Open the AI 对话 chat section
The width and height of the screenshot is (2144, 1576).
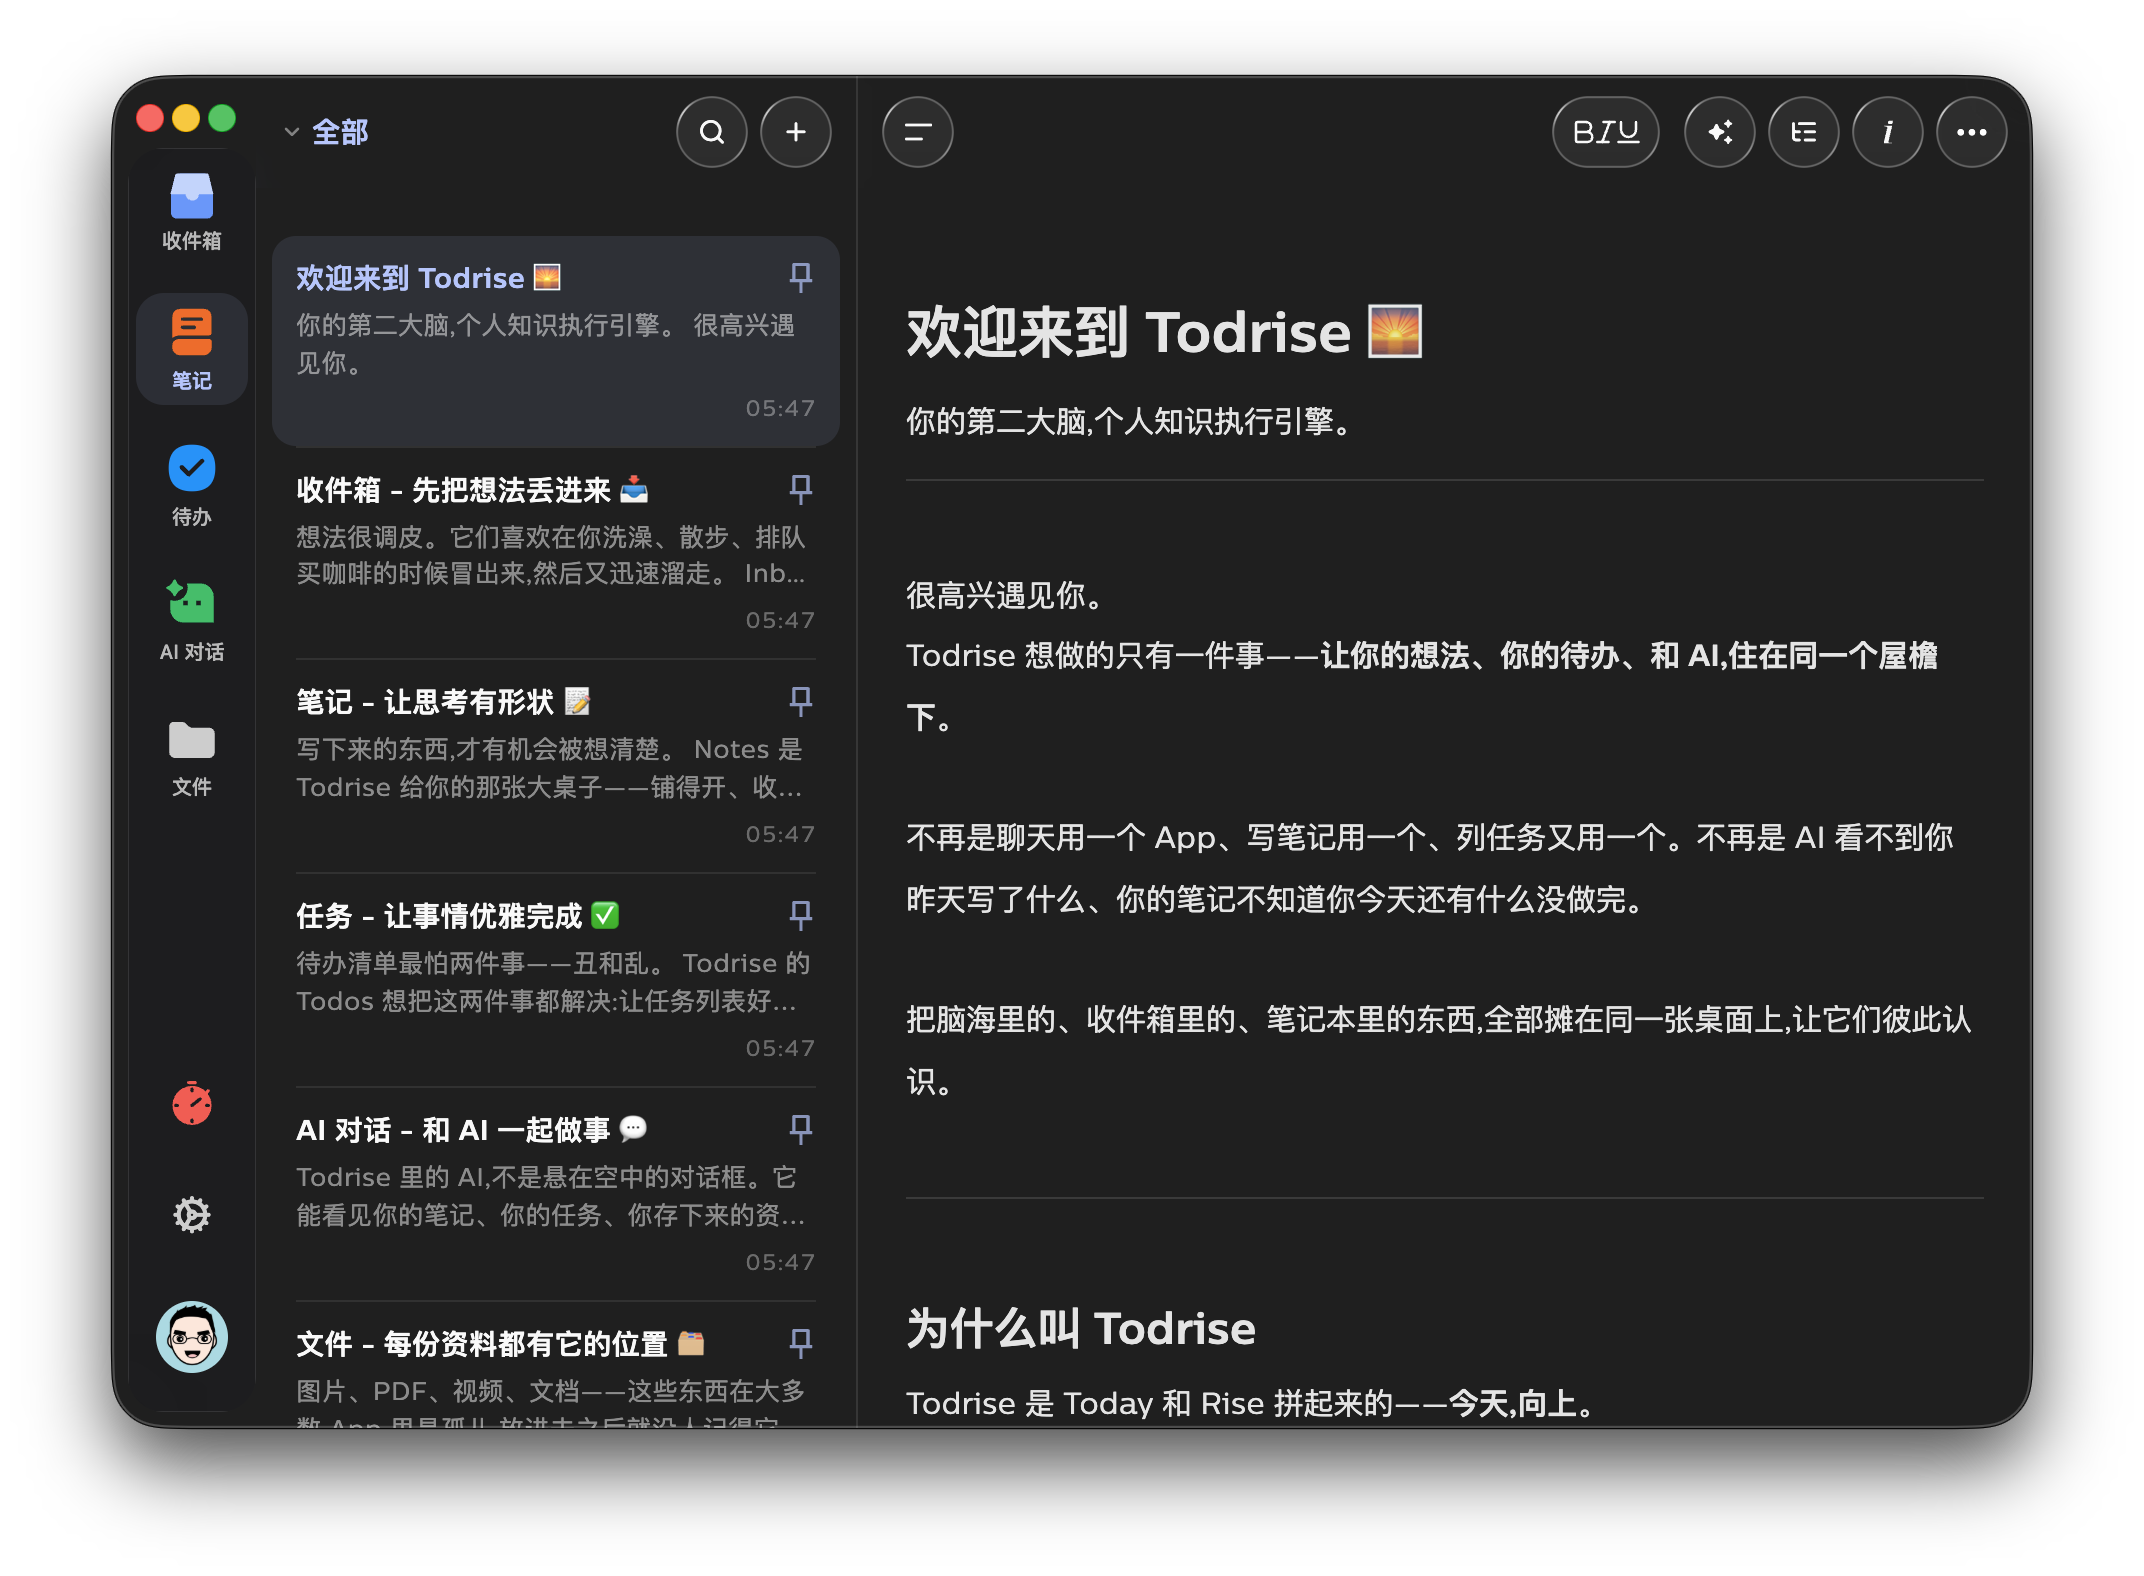pyautogui.click(x=191, y=621)
